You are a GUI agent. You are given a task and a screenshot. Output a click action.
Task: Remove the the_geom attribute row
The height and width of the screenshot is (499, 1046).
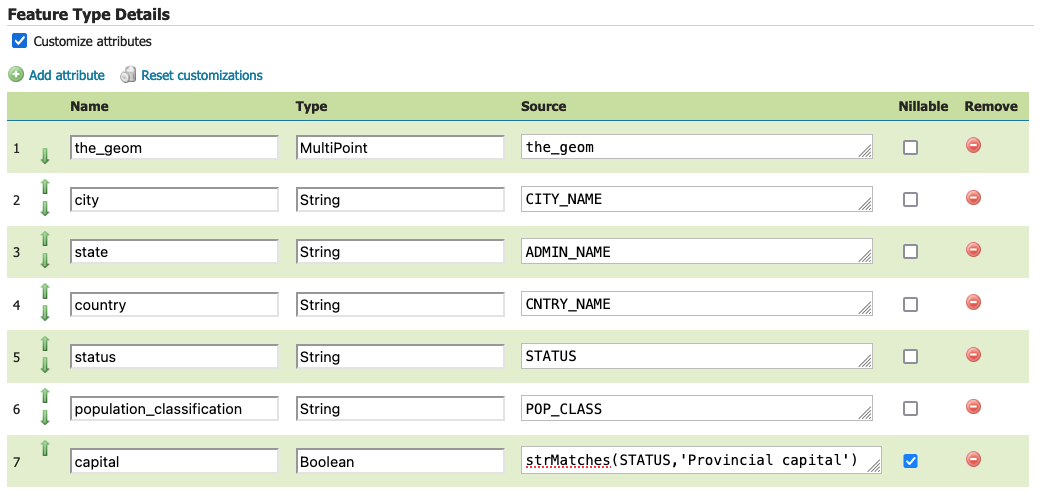pyautogui.click(x=973, y=145)
